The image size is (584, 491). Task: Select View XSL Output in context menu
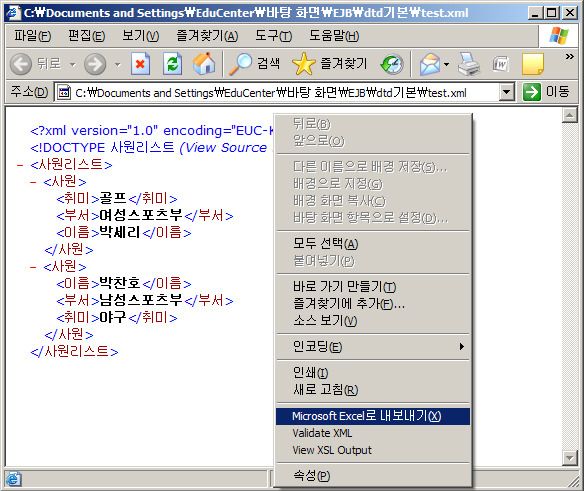(x=373, y=450)
